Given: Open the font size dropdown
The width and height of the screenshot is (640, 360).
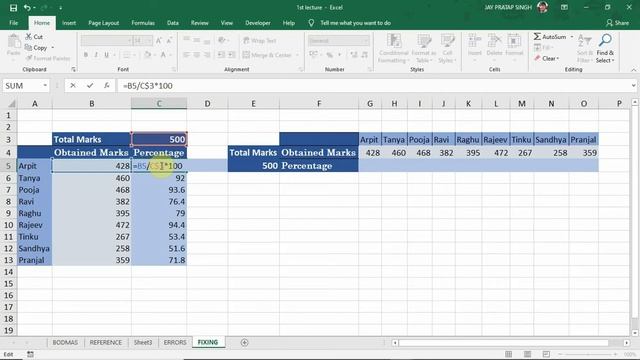Looking at the screenshot, I should coord(149,40).
